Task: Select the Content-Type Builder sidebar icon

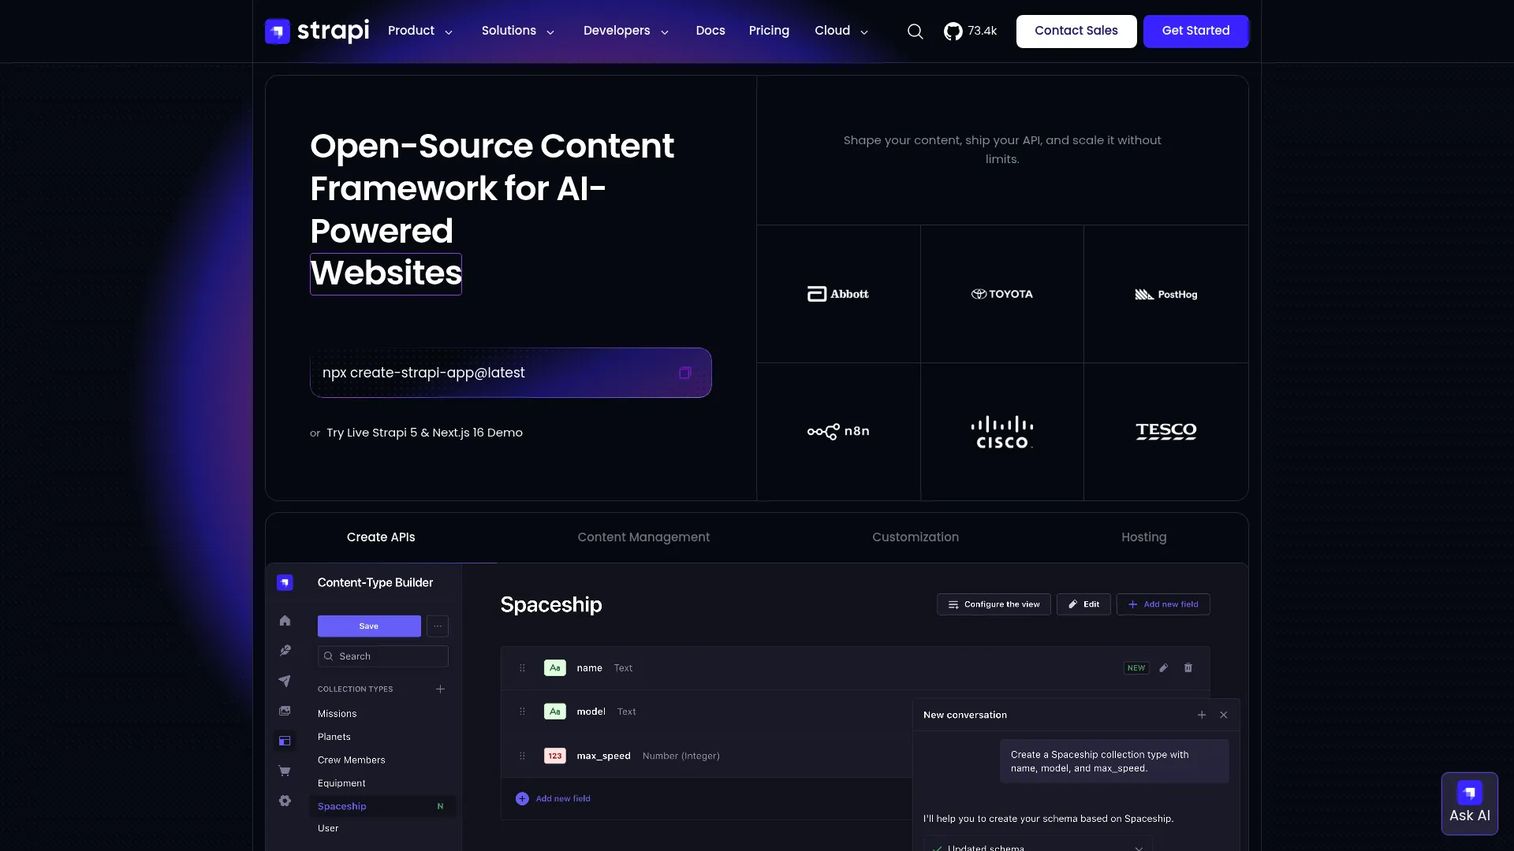Action: (285, 741)
